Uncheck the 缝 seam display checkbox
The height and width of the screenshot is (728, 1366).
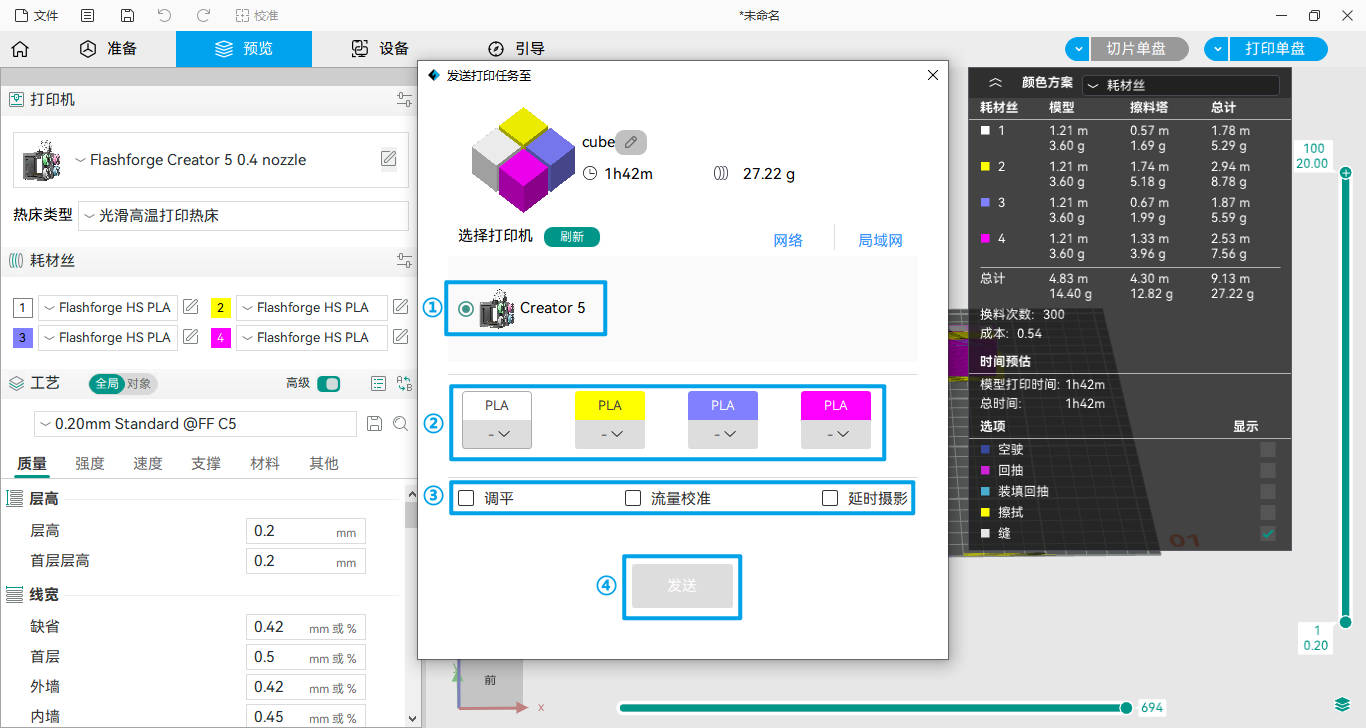[x=1268, y=534]
